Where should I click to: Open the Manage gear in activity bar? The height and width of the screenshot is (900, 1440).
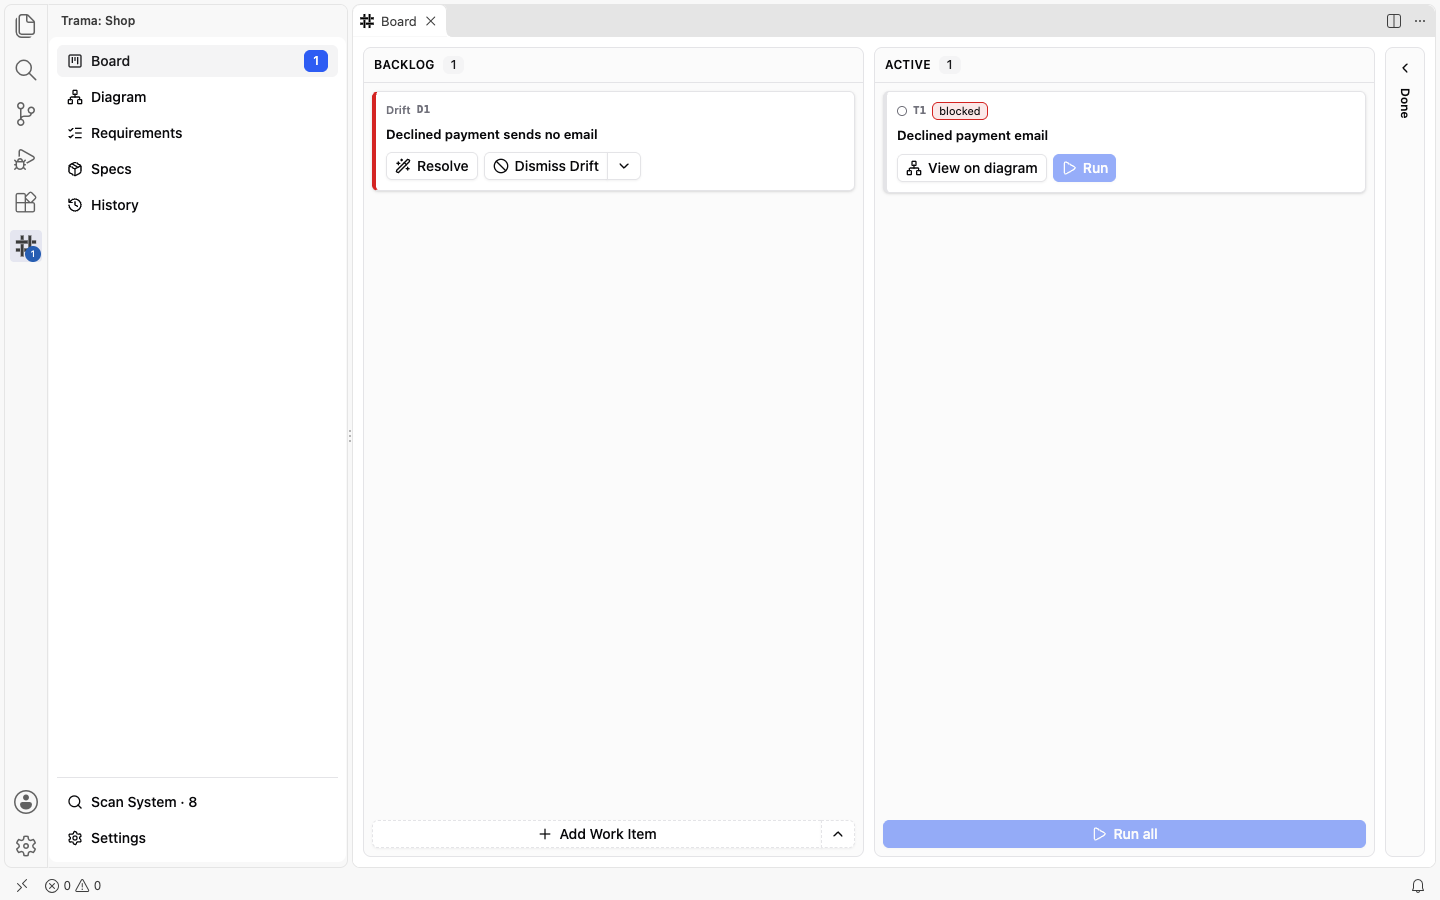tap(26, 846)
